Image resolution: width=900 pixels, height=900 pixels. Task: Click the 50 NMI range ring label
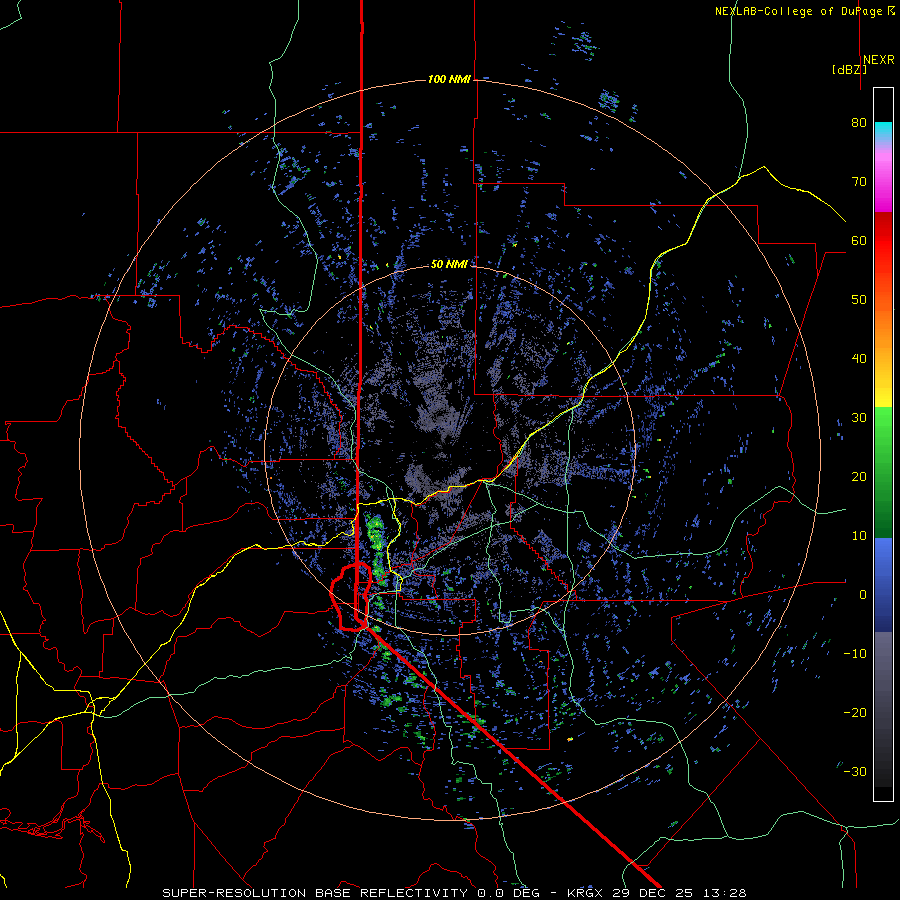pos(449,264)
